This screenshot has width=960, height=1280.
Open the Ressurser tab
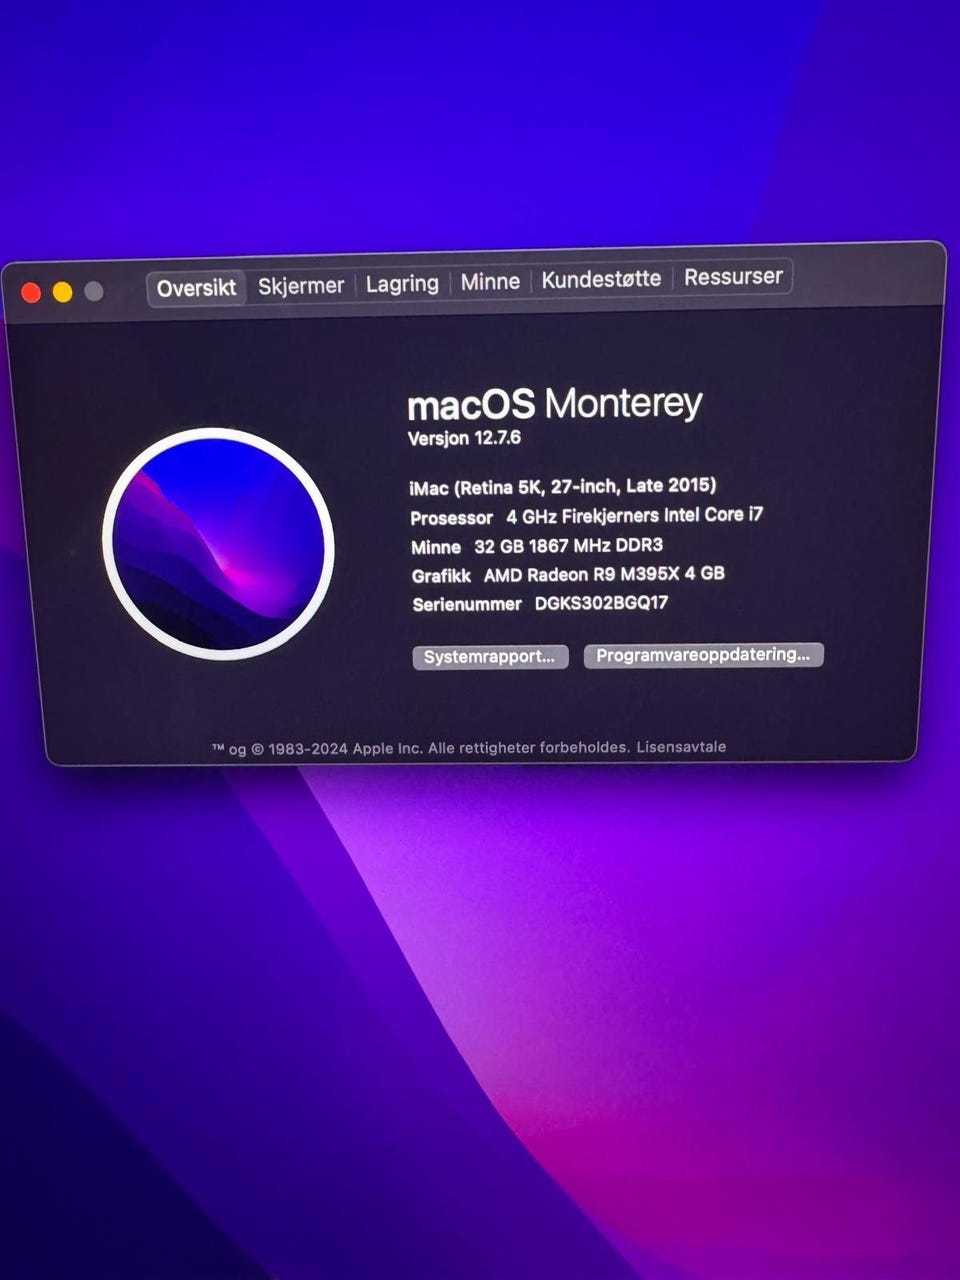tap(733, 277)
